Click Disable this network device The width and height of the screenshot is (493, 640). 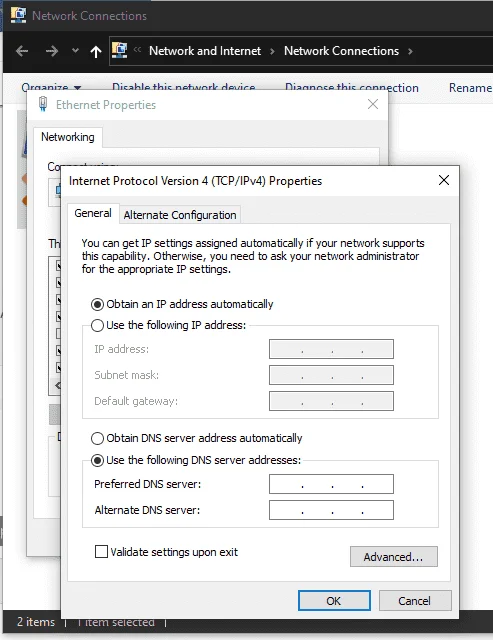click(x=184, y=87)
